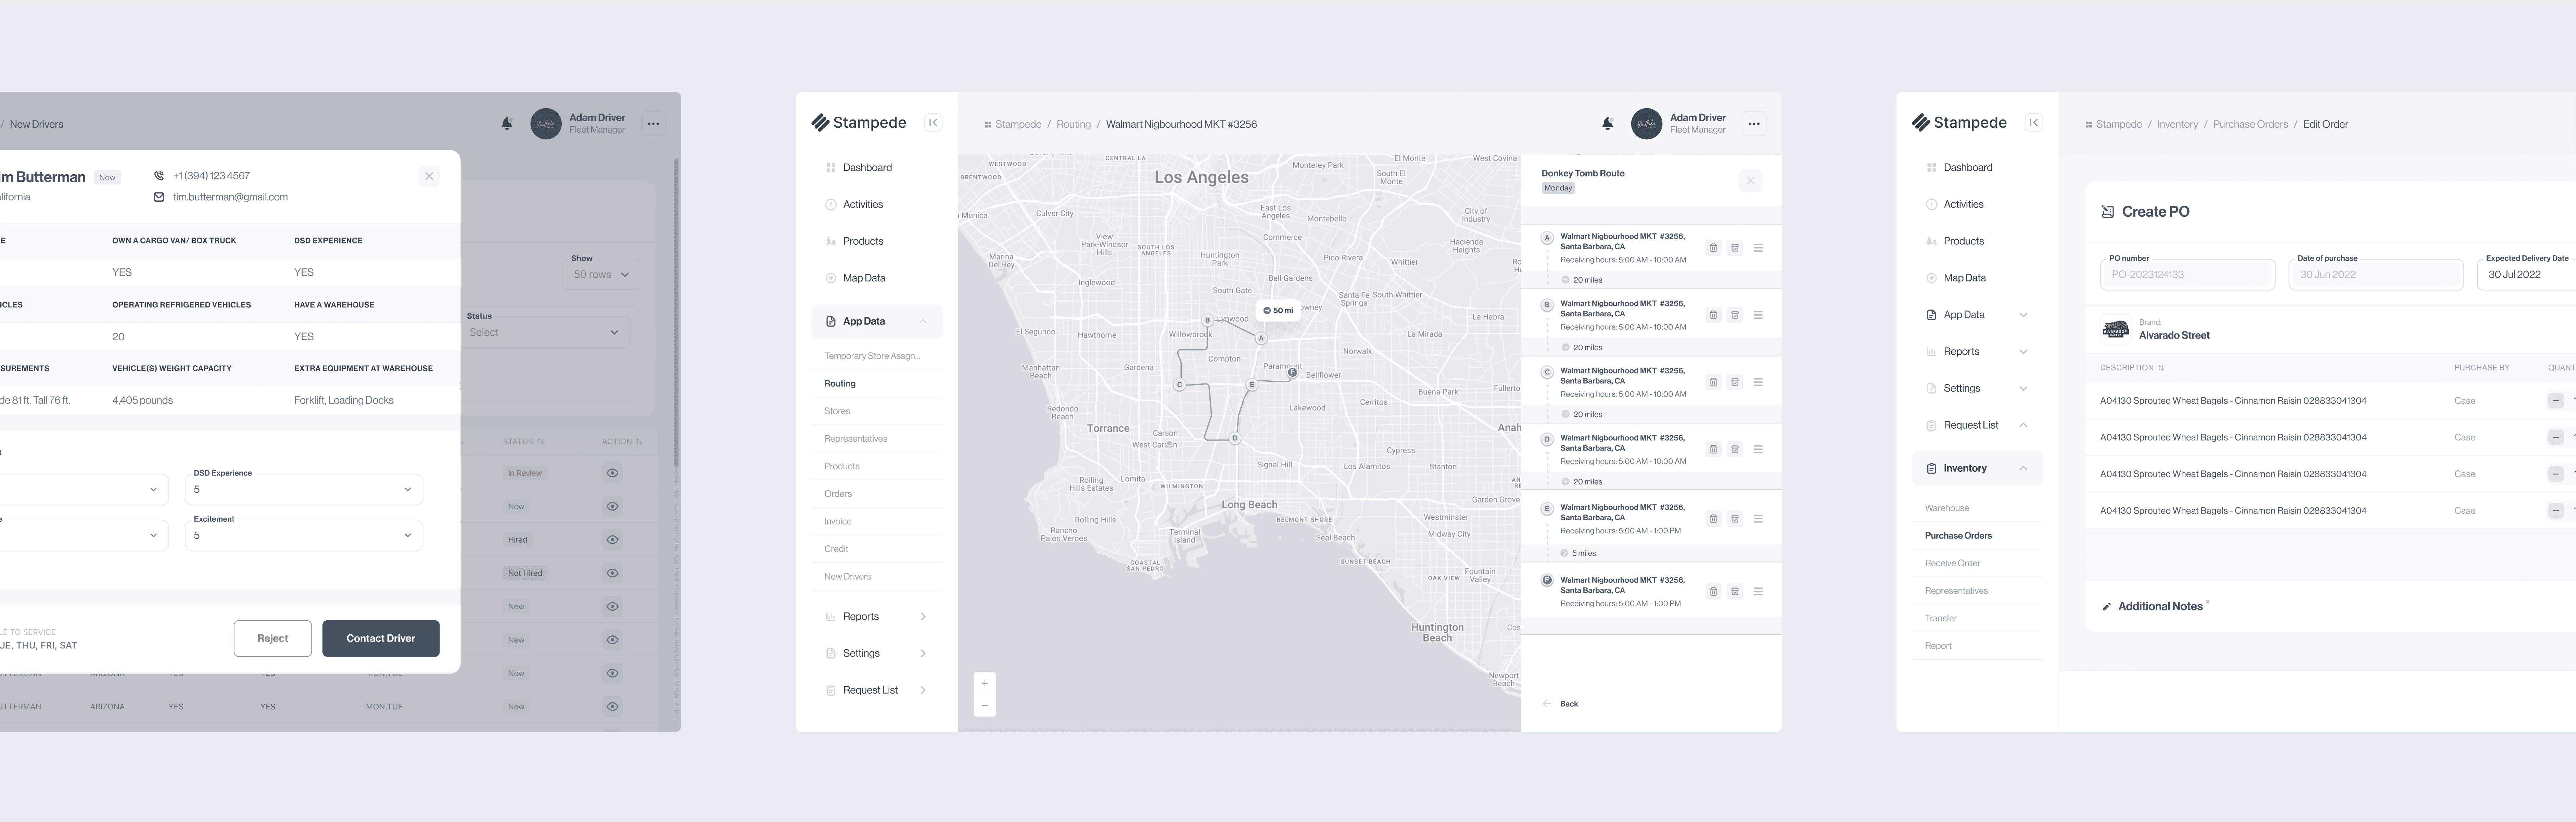Click the archive icon on route stop B
2576x822 pixels.
pos(1735,315)
